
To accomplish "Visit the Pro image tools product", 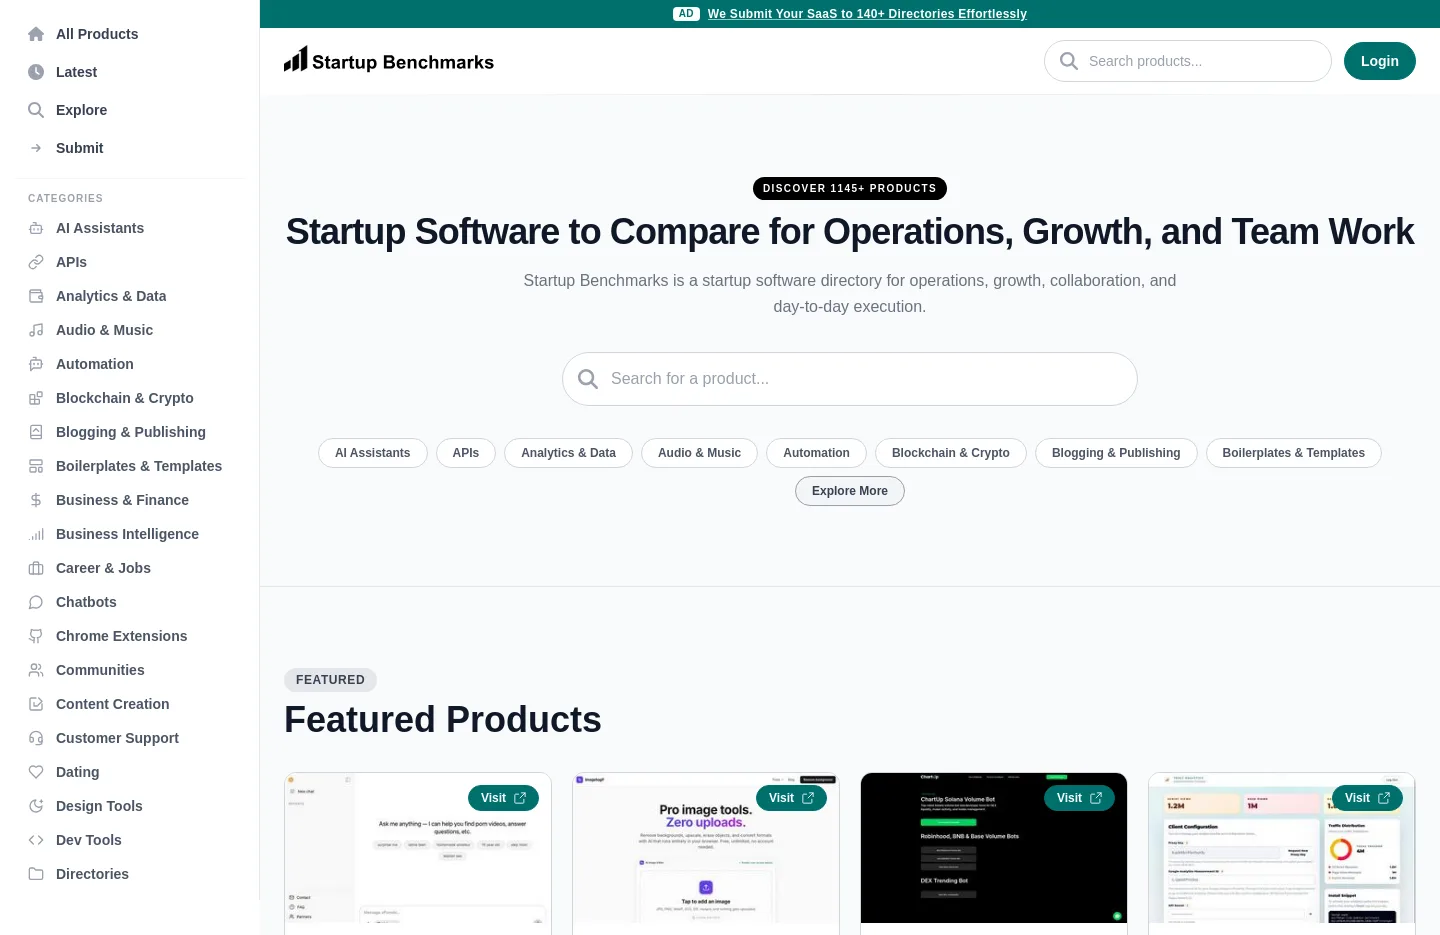I will click(791, 798).
